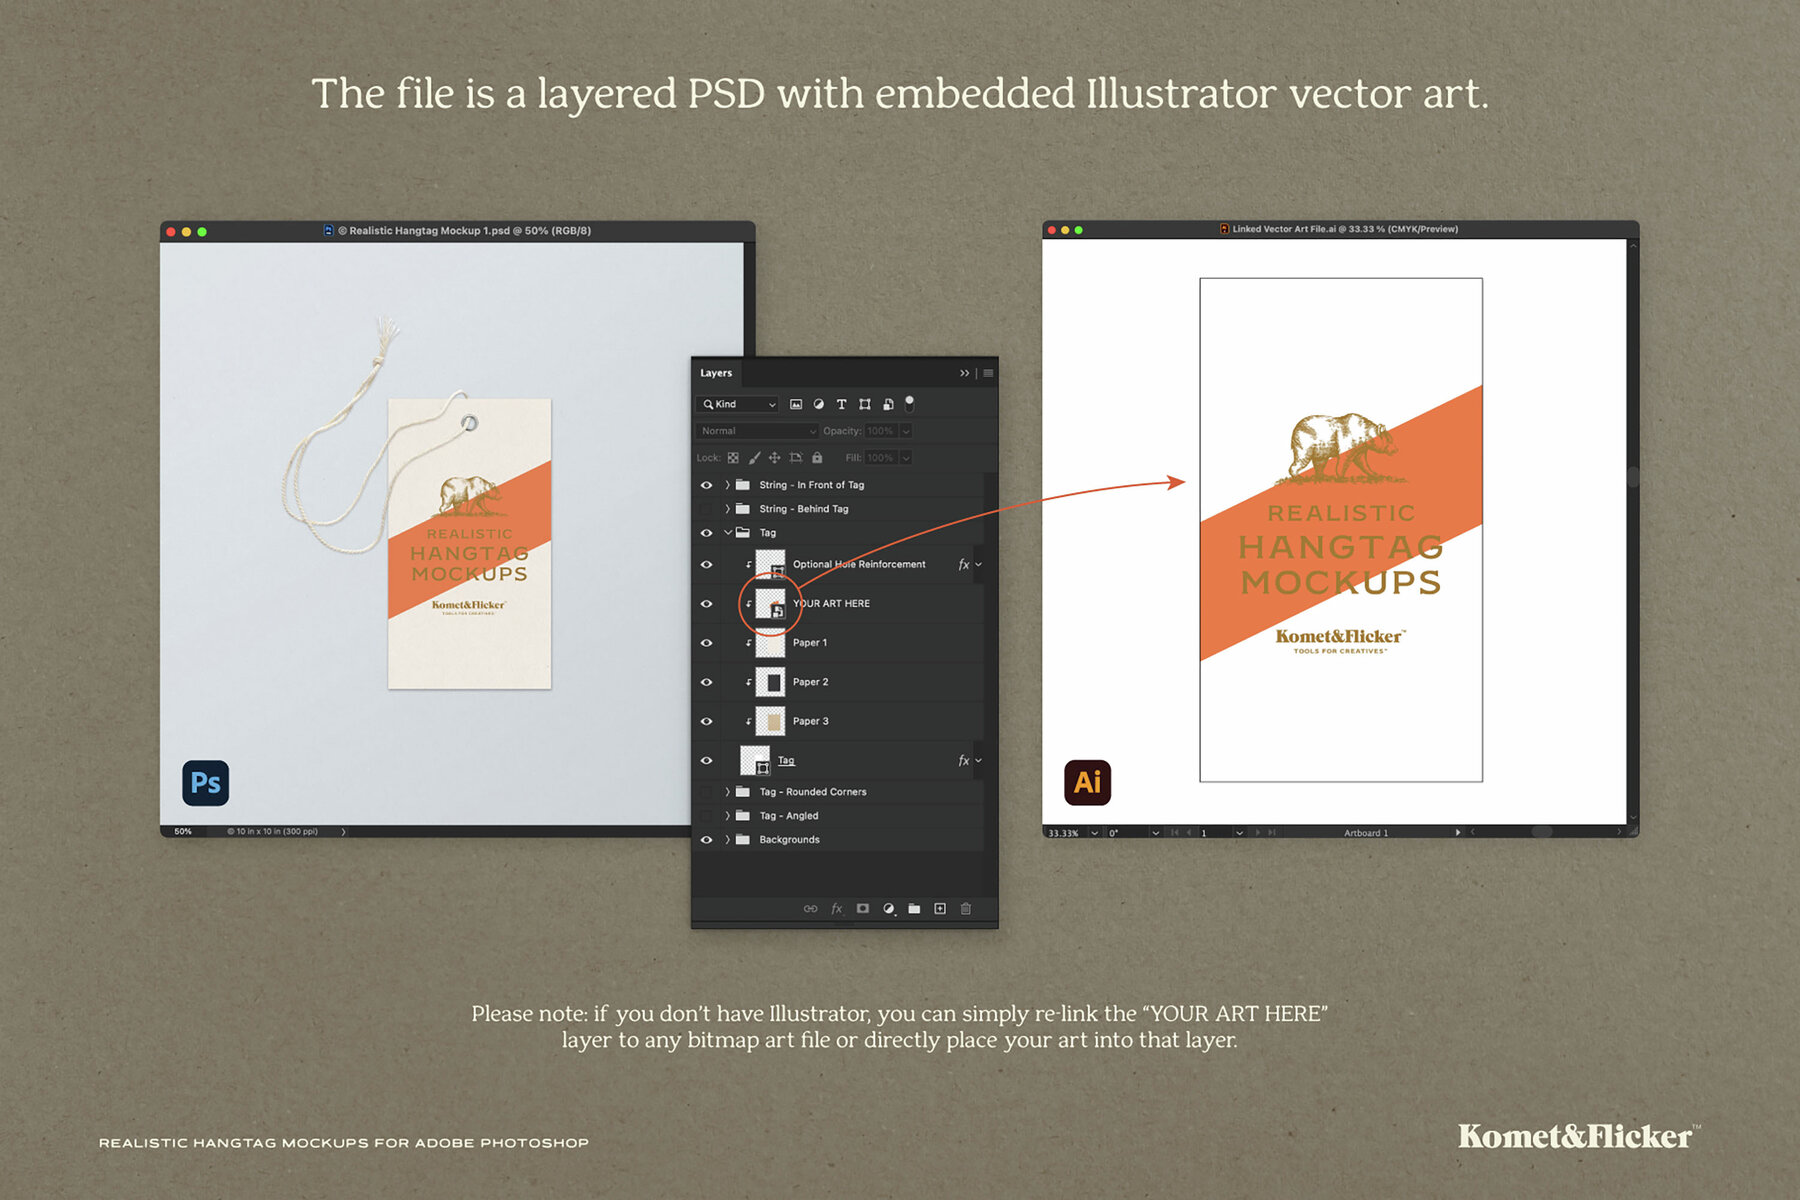Click the pixel layers filter icon

797,405
